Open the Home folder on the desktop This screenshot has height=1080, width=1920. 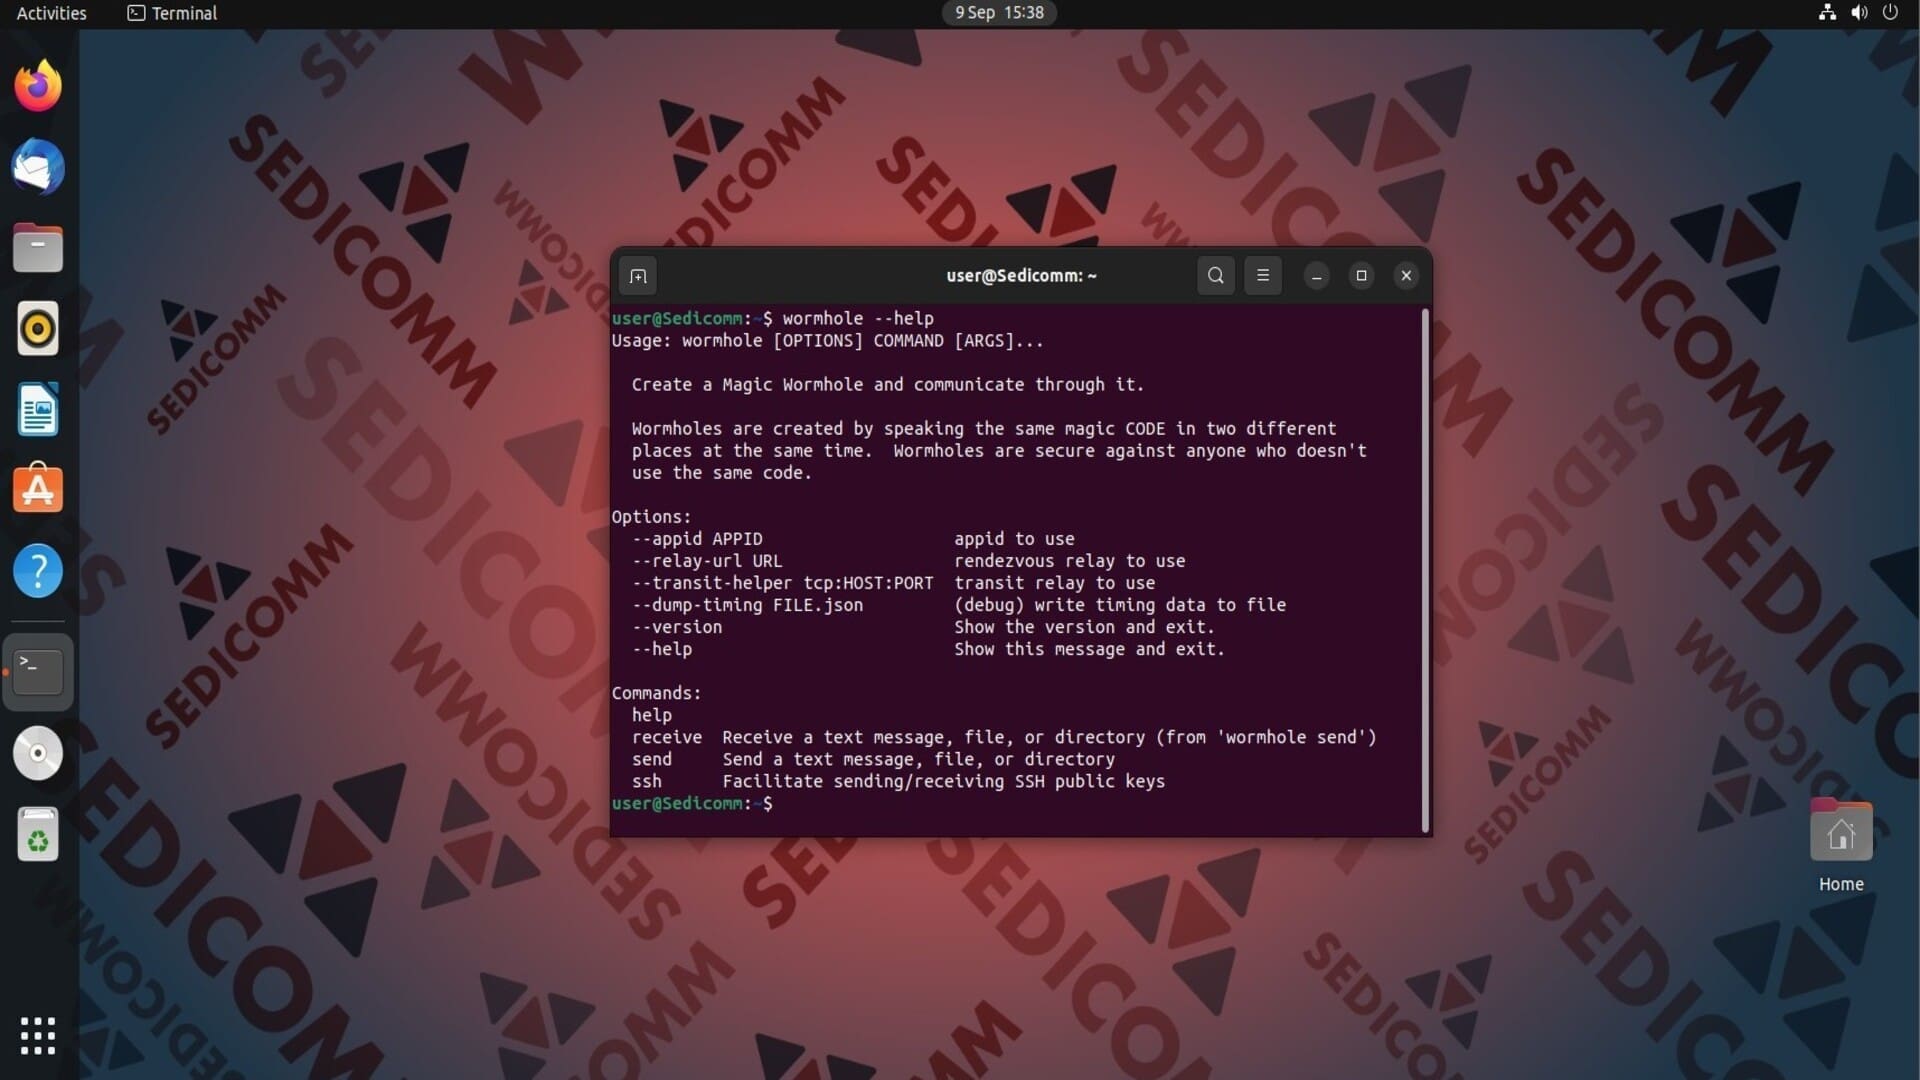point(1841,845)
